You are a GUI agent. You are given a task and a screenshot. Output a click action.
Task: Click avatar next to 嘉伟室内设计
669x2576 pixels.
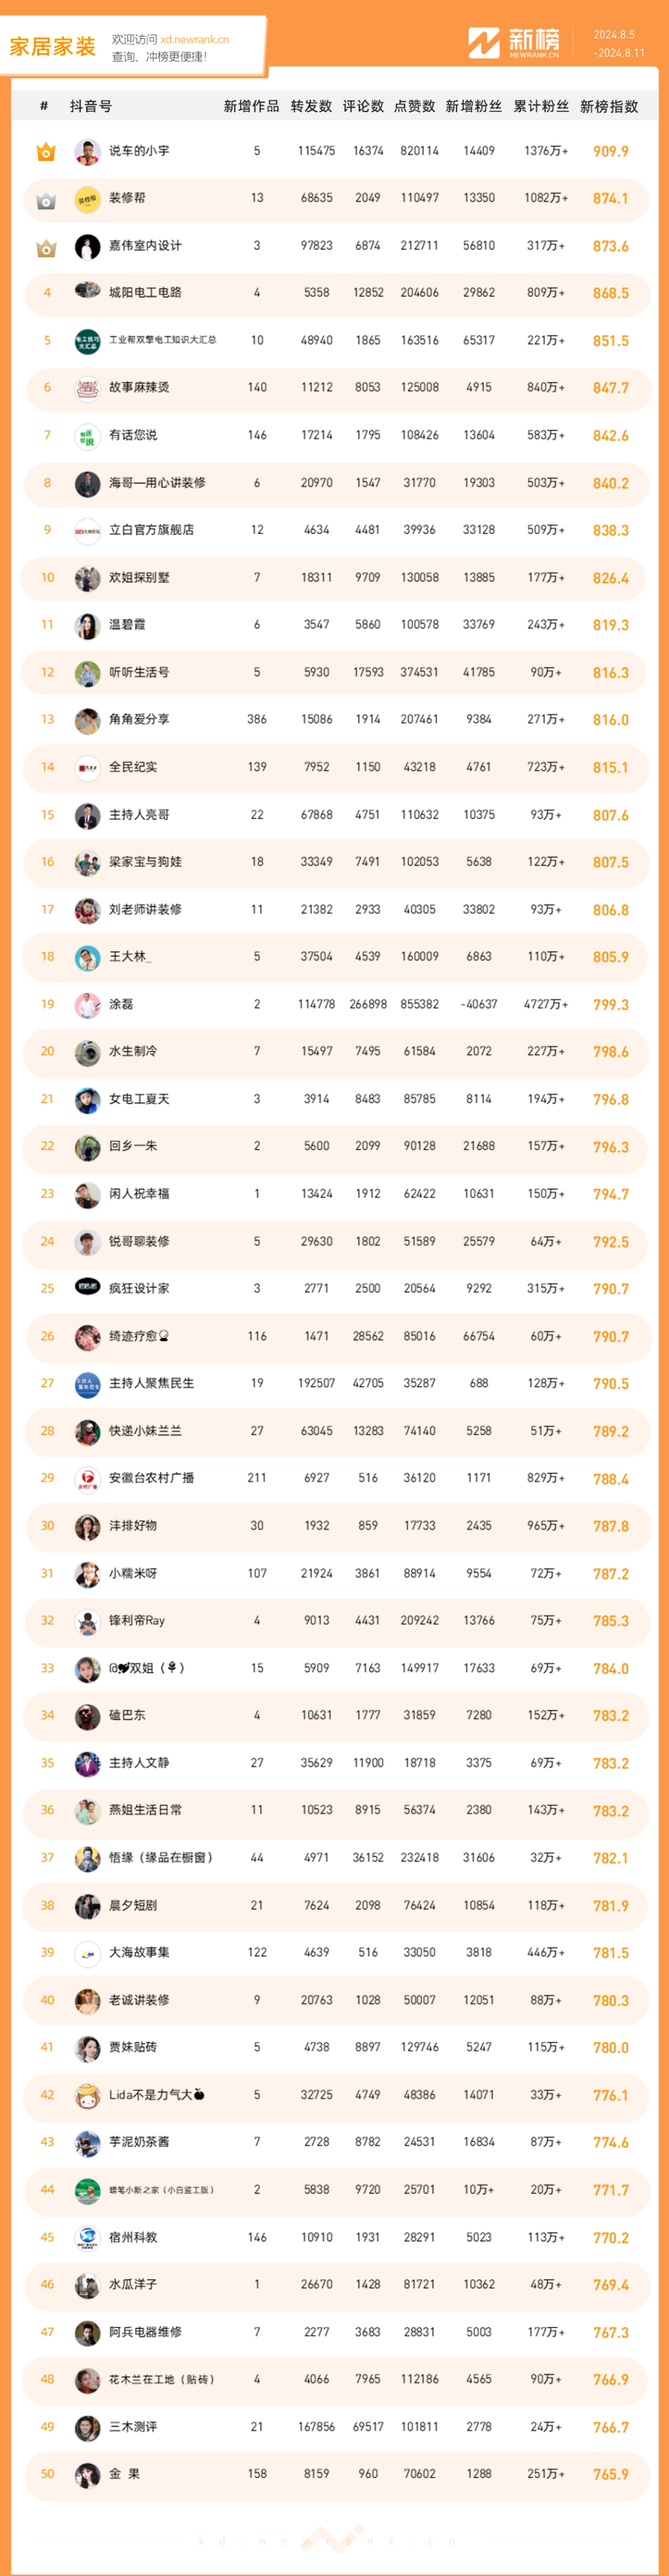tap(88, 246)
